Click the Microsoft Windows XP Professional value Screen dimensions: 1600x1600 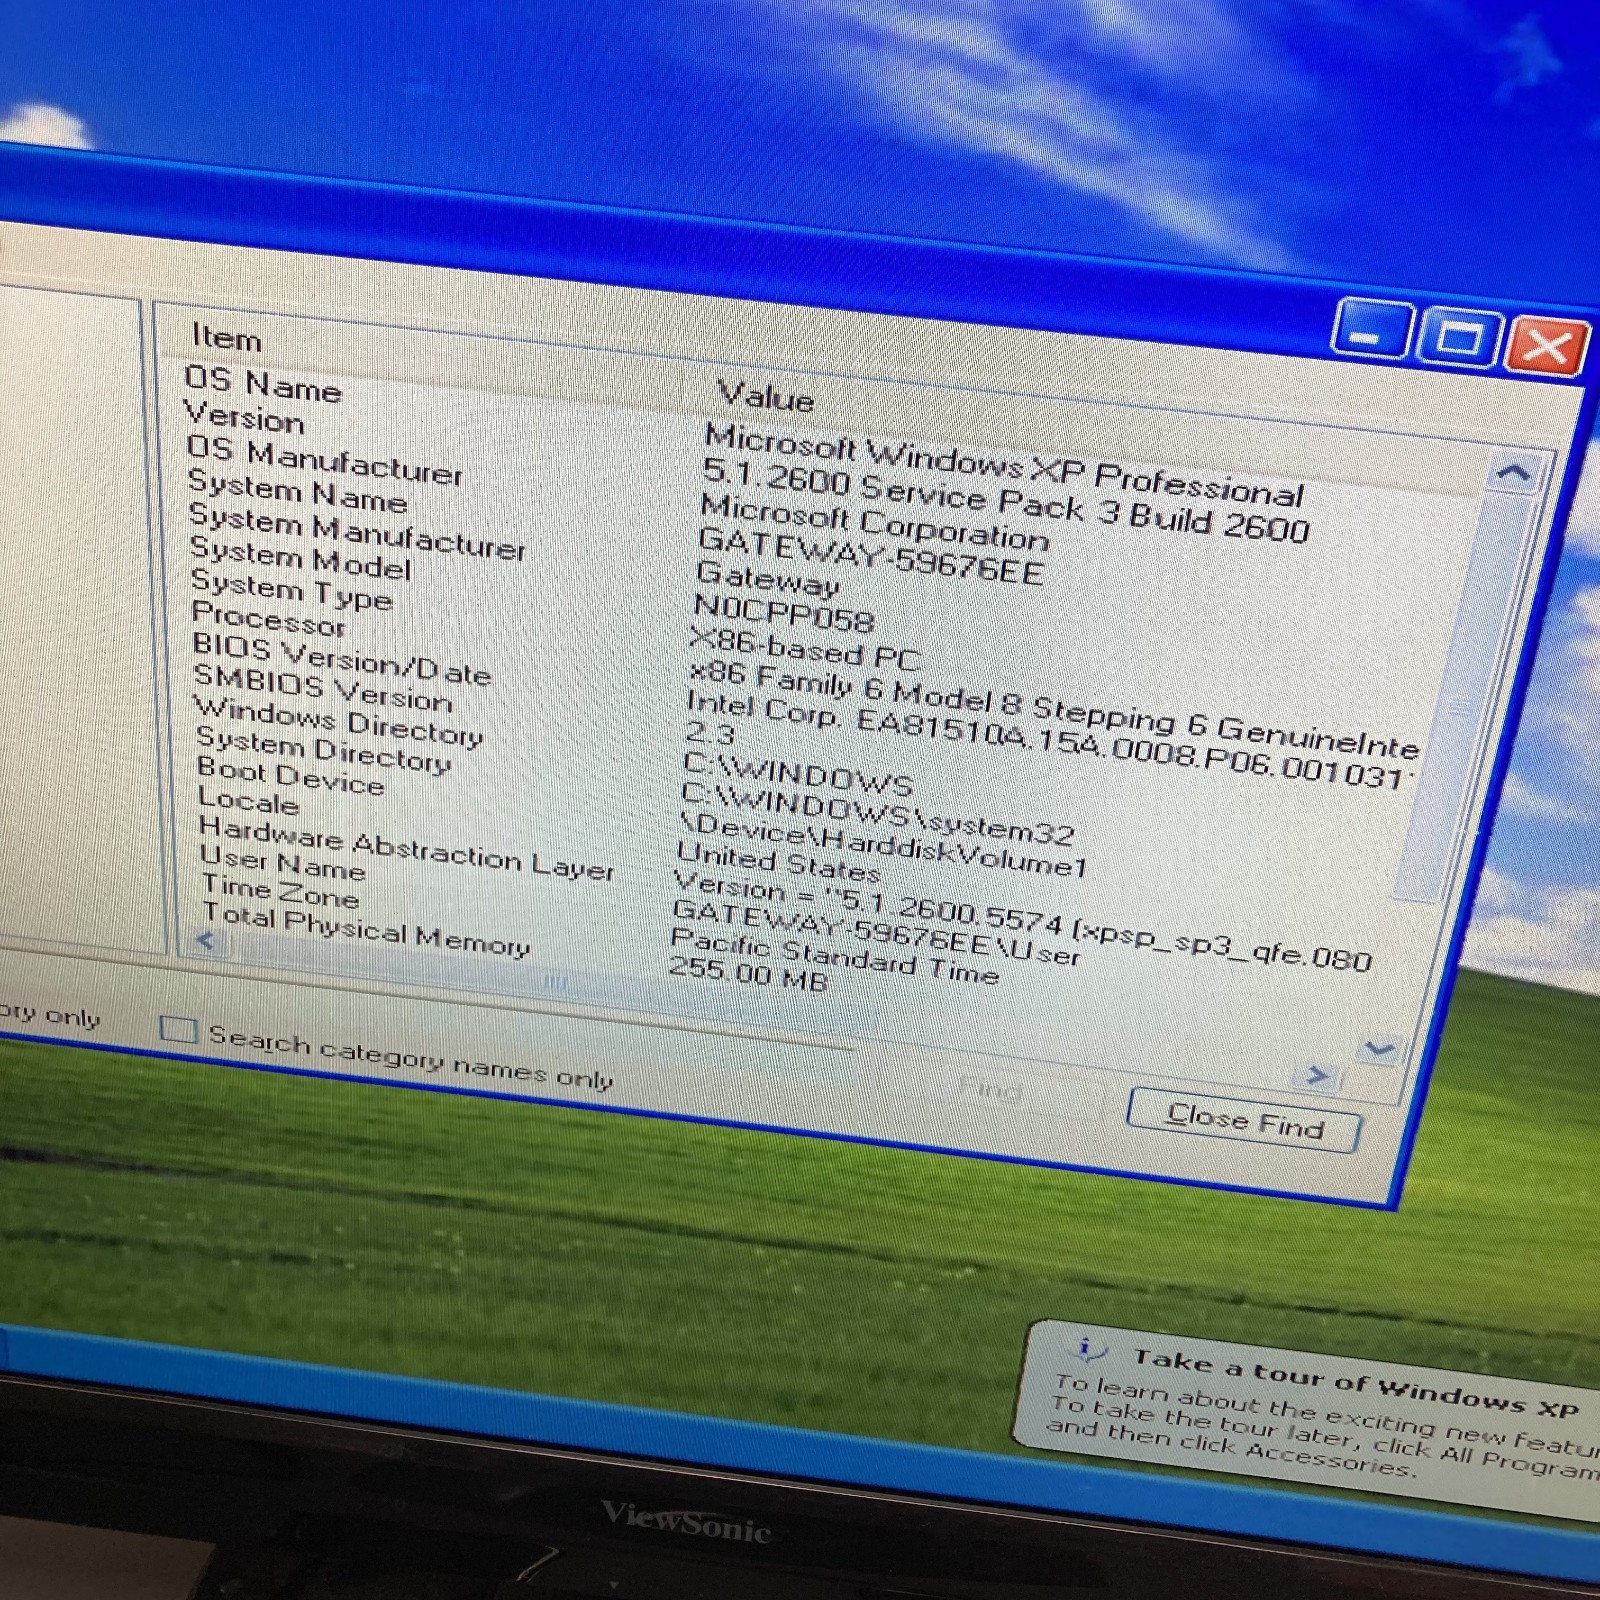point(1004,465)
